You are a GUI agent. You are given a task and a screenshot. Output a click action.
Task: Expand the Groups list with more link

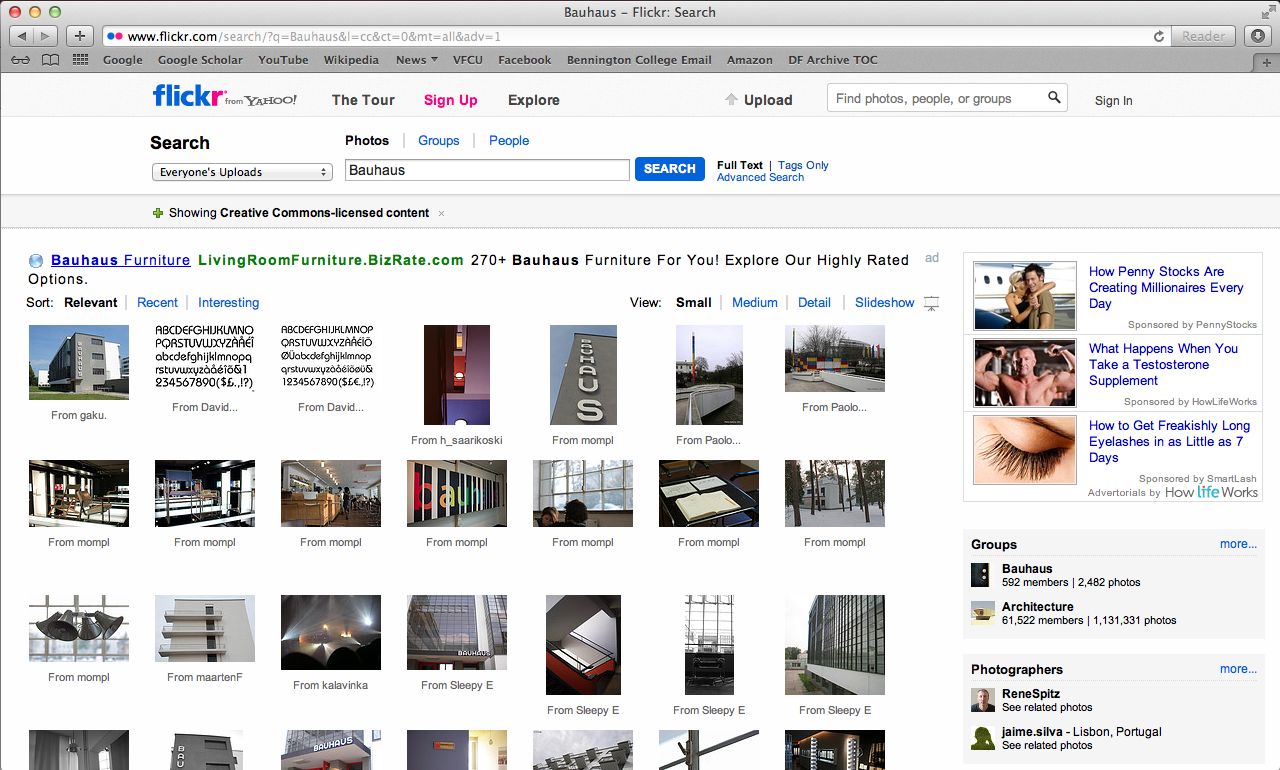1238,544
